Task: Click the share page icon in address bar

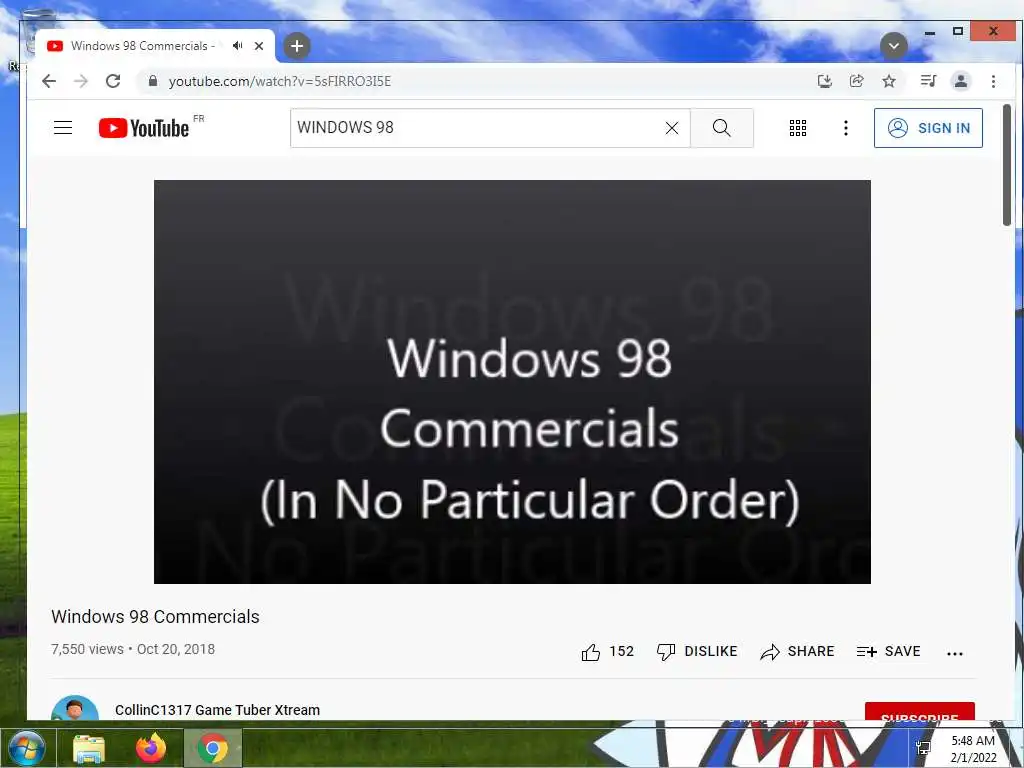Action: pos(857,81)
